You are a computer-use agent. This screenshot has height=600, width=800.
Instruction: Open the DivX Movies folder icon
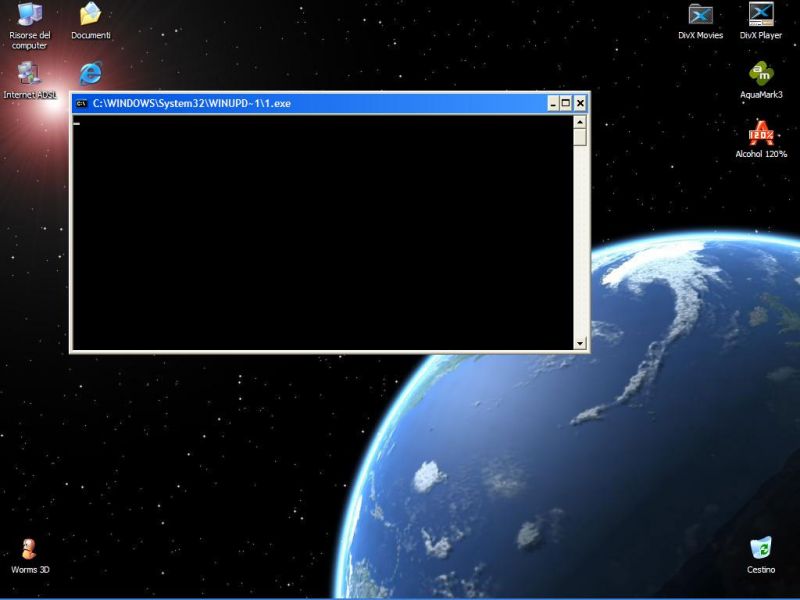[700, 21]
